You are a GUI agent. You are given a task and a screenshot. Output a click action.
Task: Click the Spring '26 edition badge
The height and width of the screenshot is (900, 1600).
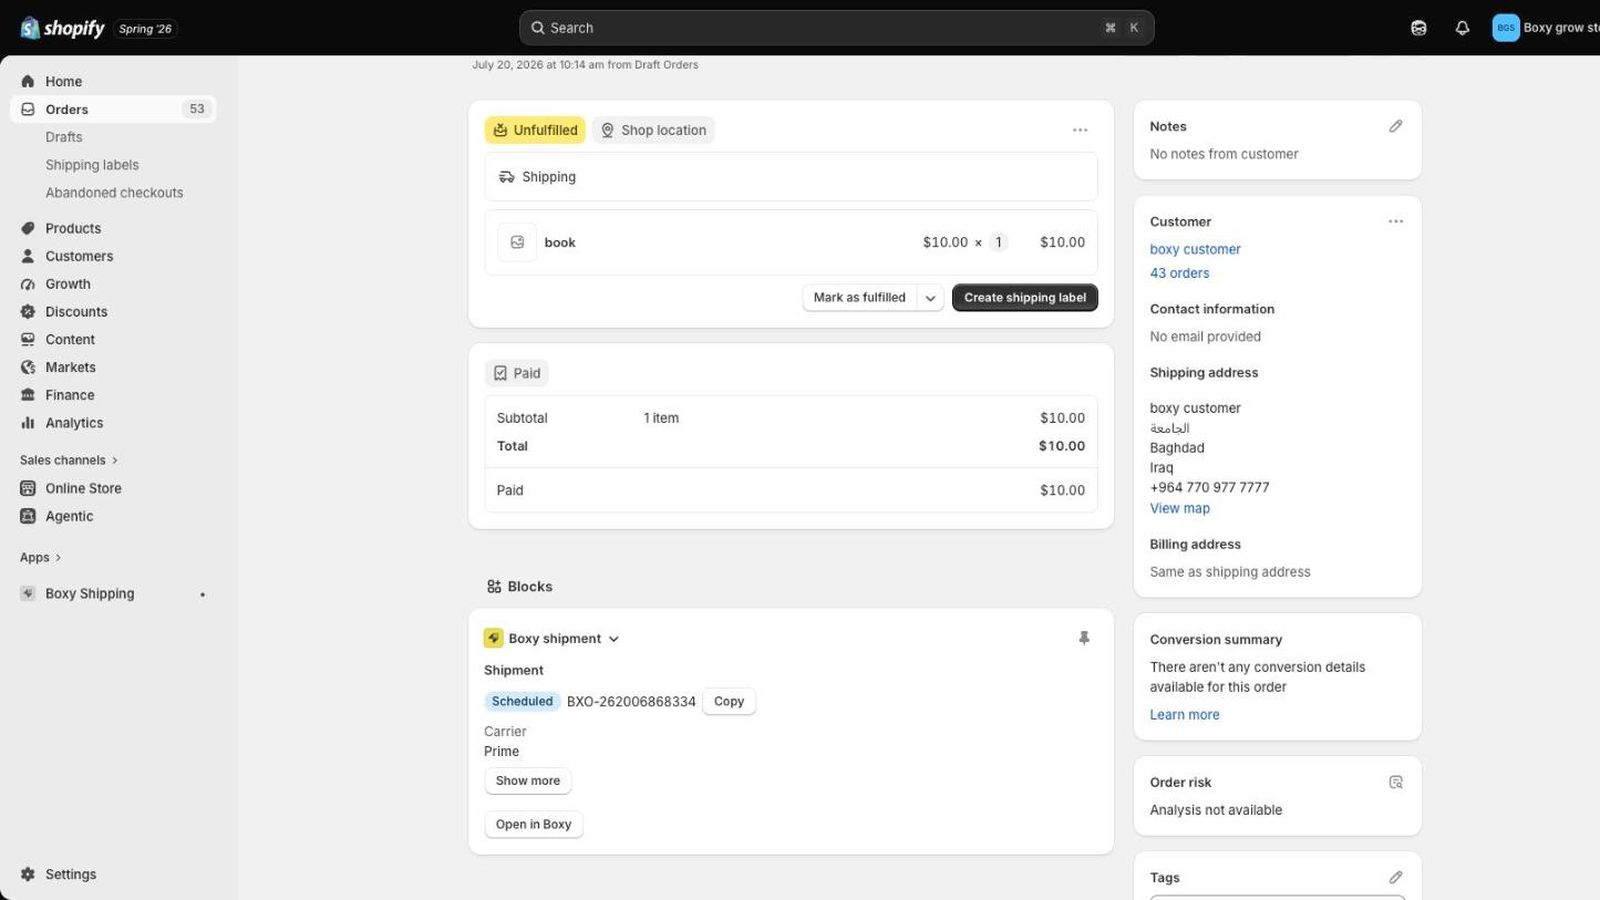coord(145,29)
